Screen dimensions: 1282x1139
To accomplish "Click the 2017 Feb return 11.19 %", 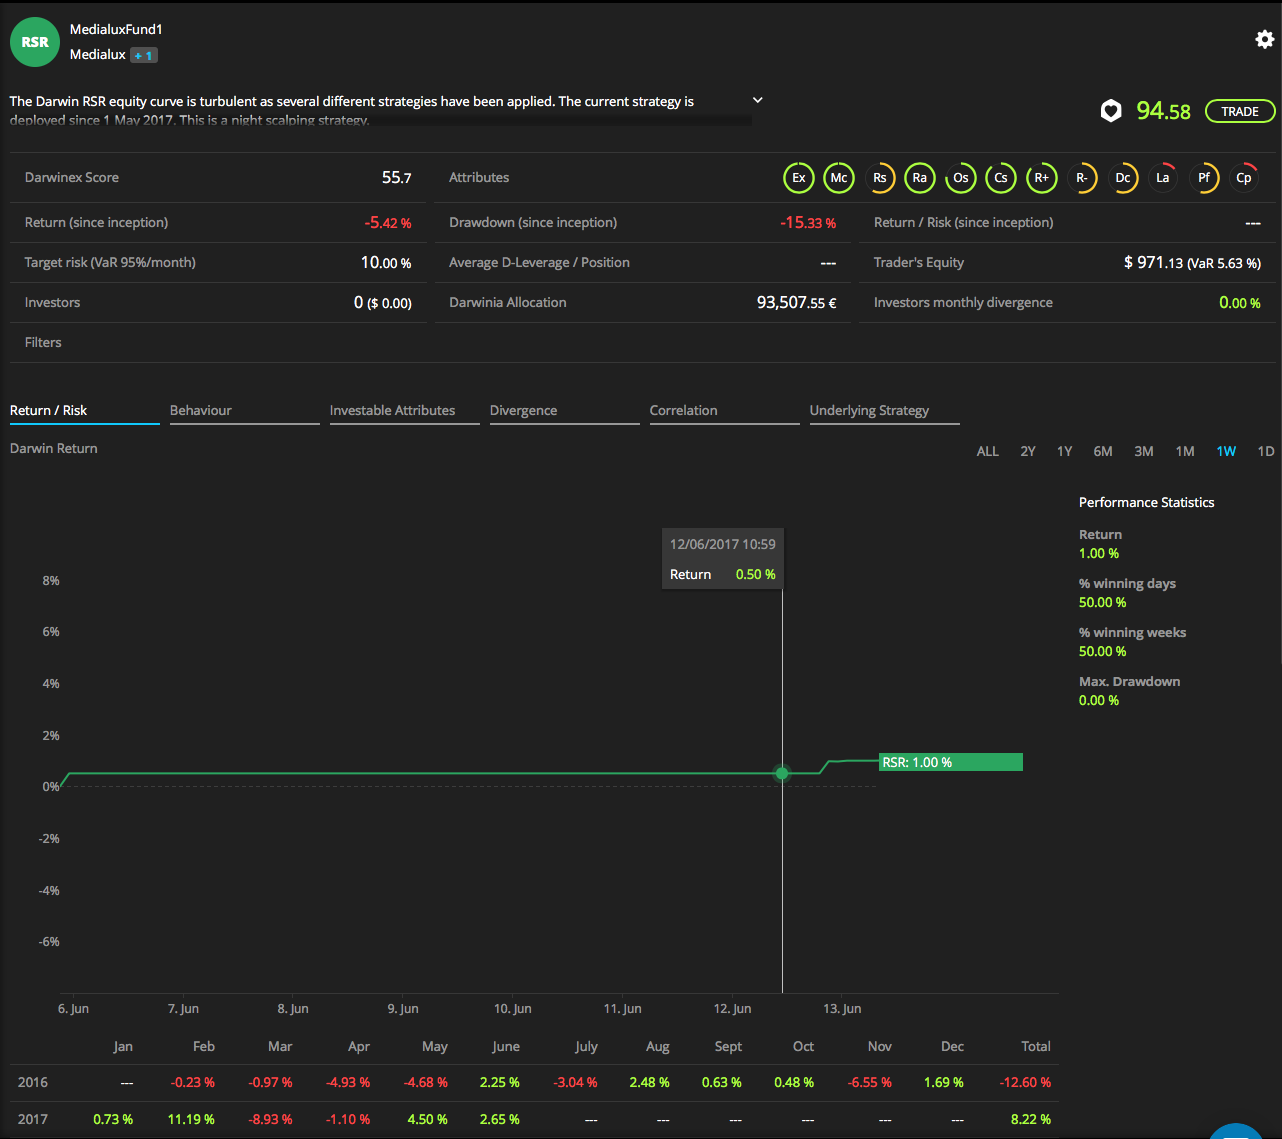I will tap(191, 1119).
